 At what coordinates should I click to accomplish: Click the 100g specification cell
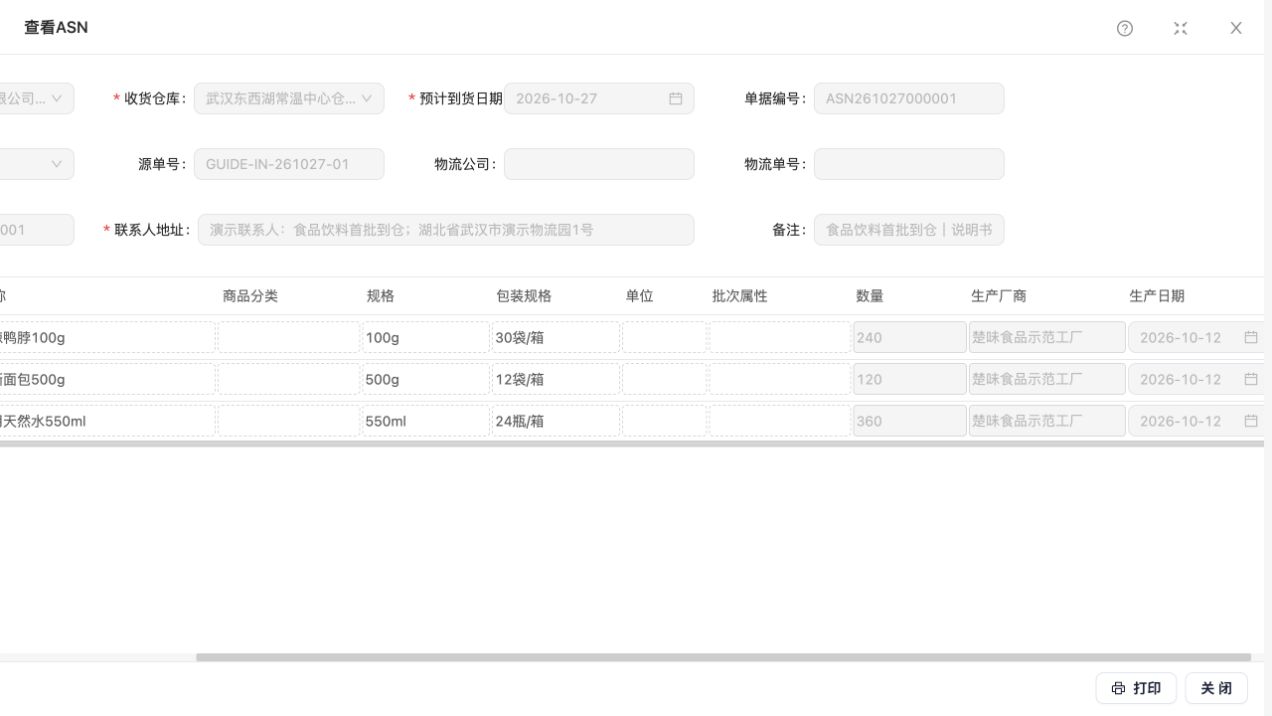425,338
